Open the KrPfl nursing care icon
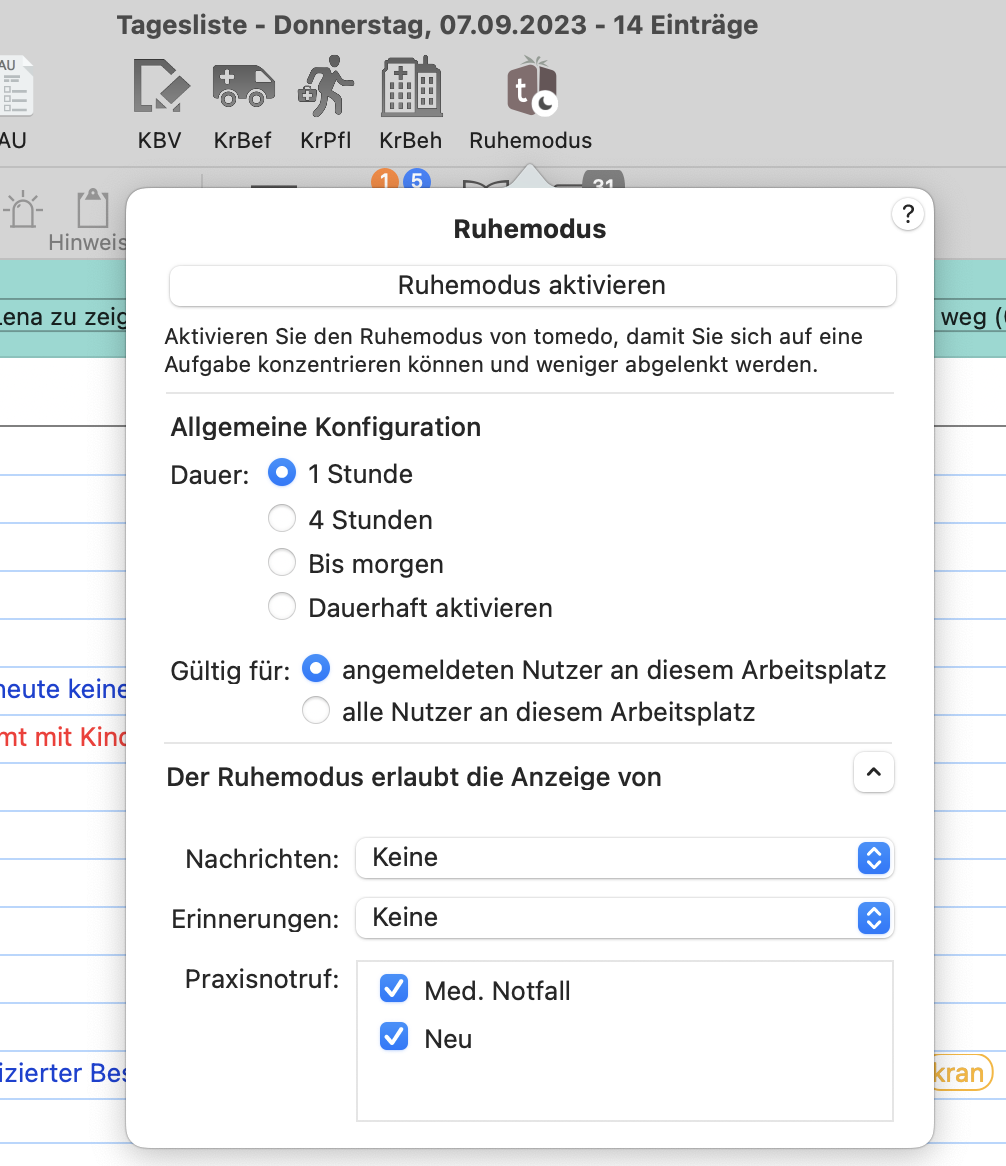This screenshot has width=1006, height=1166. [x=326, y=86]
